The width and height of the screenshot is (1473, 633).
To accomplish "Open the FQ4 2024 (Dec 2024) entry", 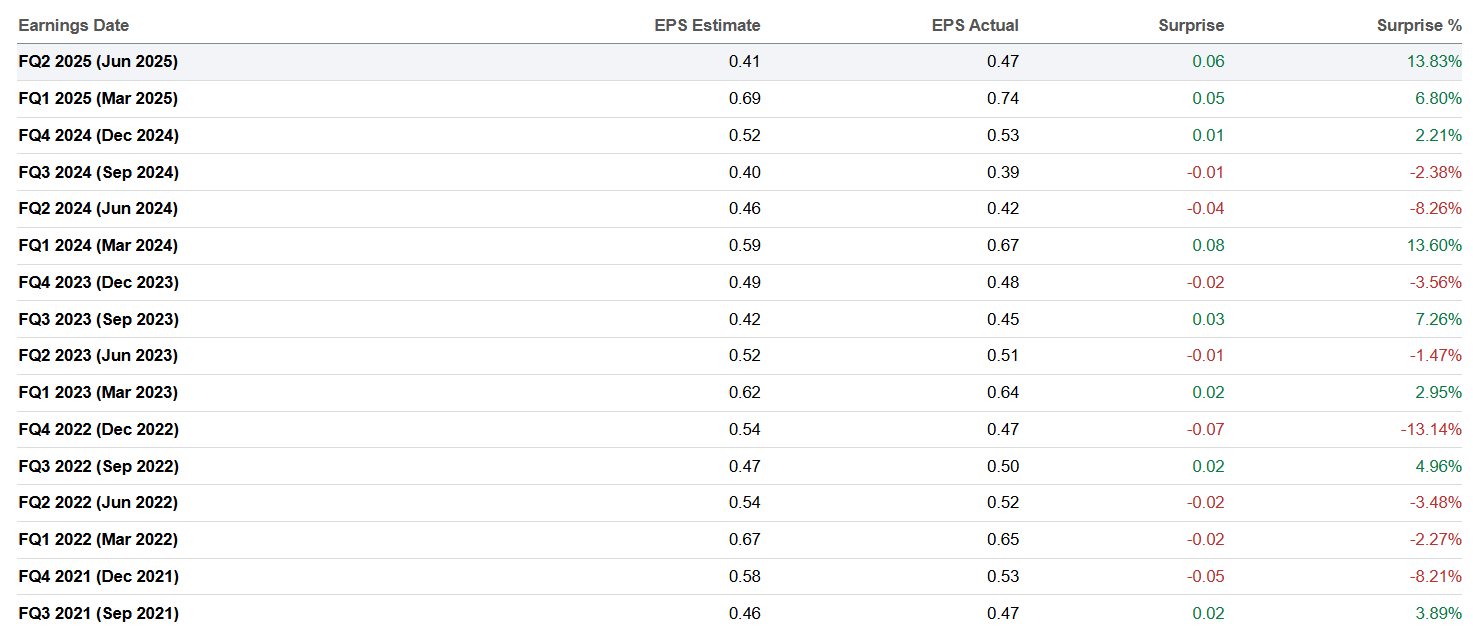I will [x=99, y=135].
